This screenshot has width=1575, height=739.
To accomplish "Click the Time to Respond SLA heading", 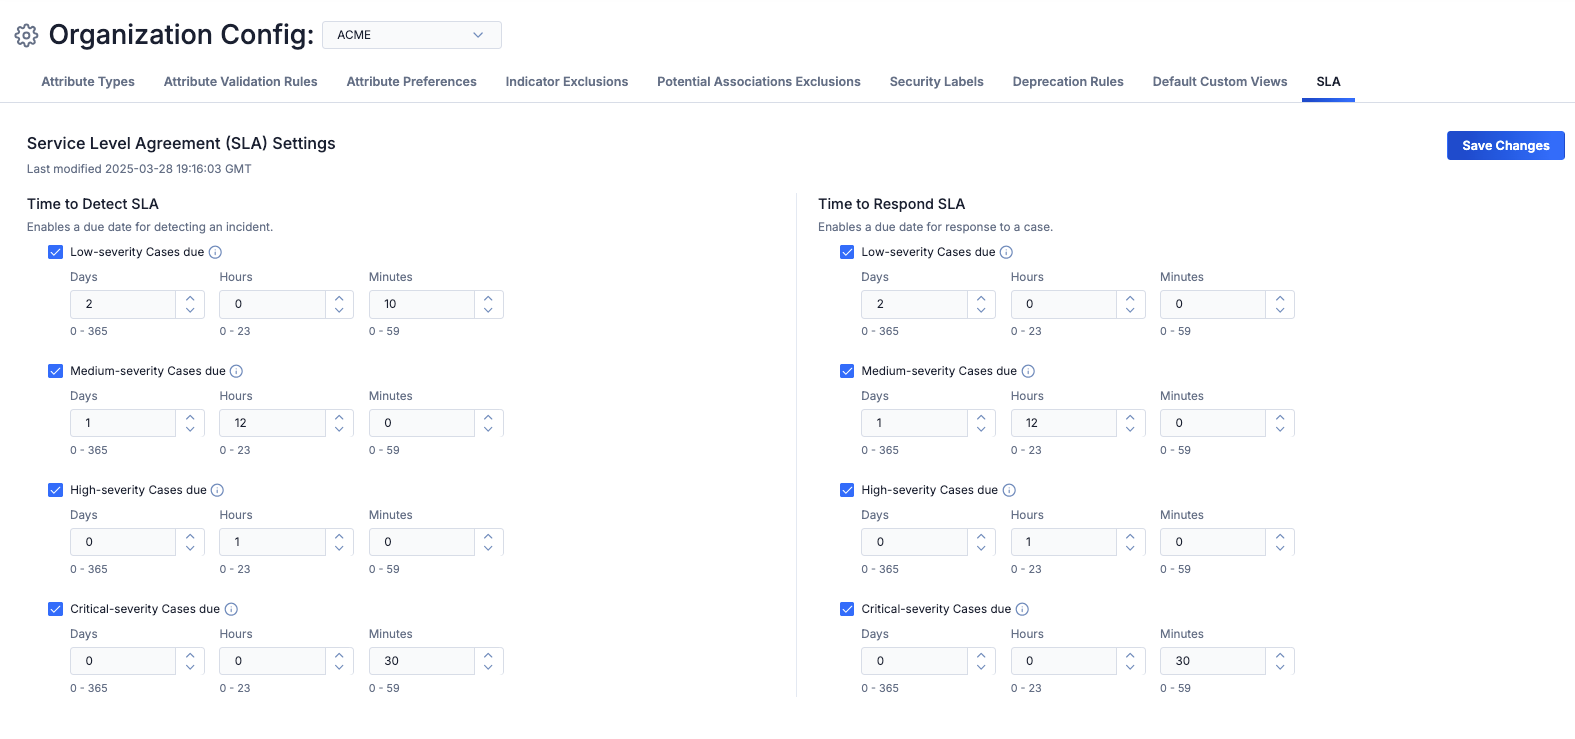I will [892, 204].
